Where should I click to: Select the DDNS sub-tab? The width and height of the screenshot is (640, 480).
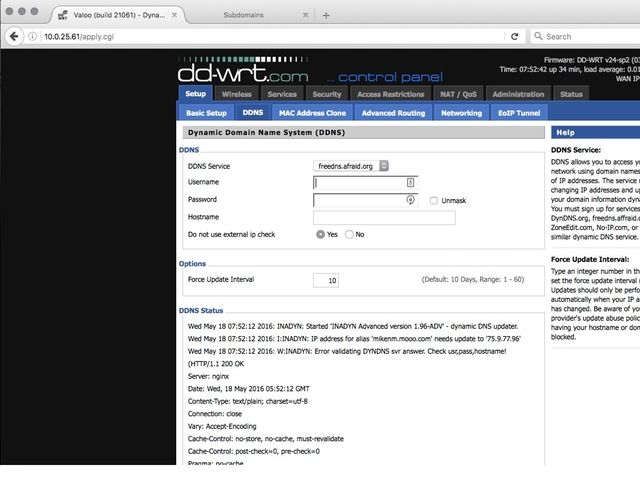click(x=253, y=112)
